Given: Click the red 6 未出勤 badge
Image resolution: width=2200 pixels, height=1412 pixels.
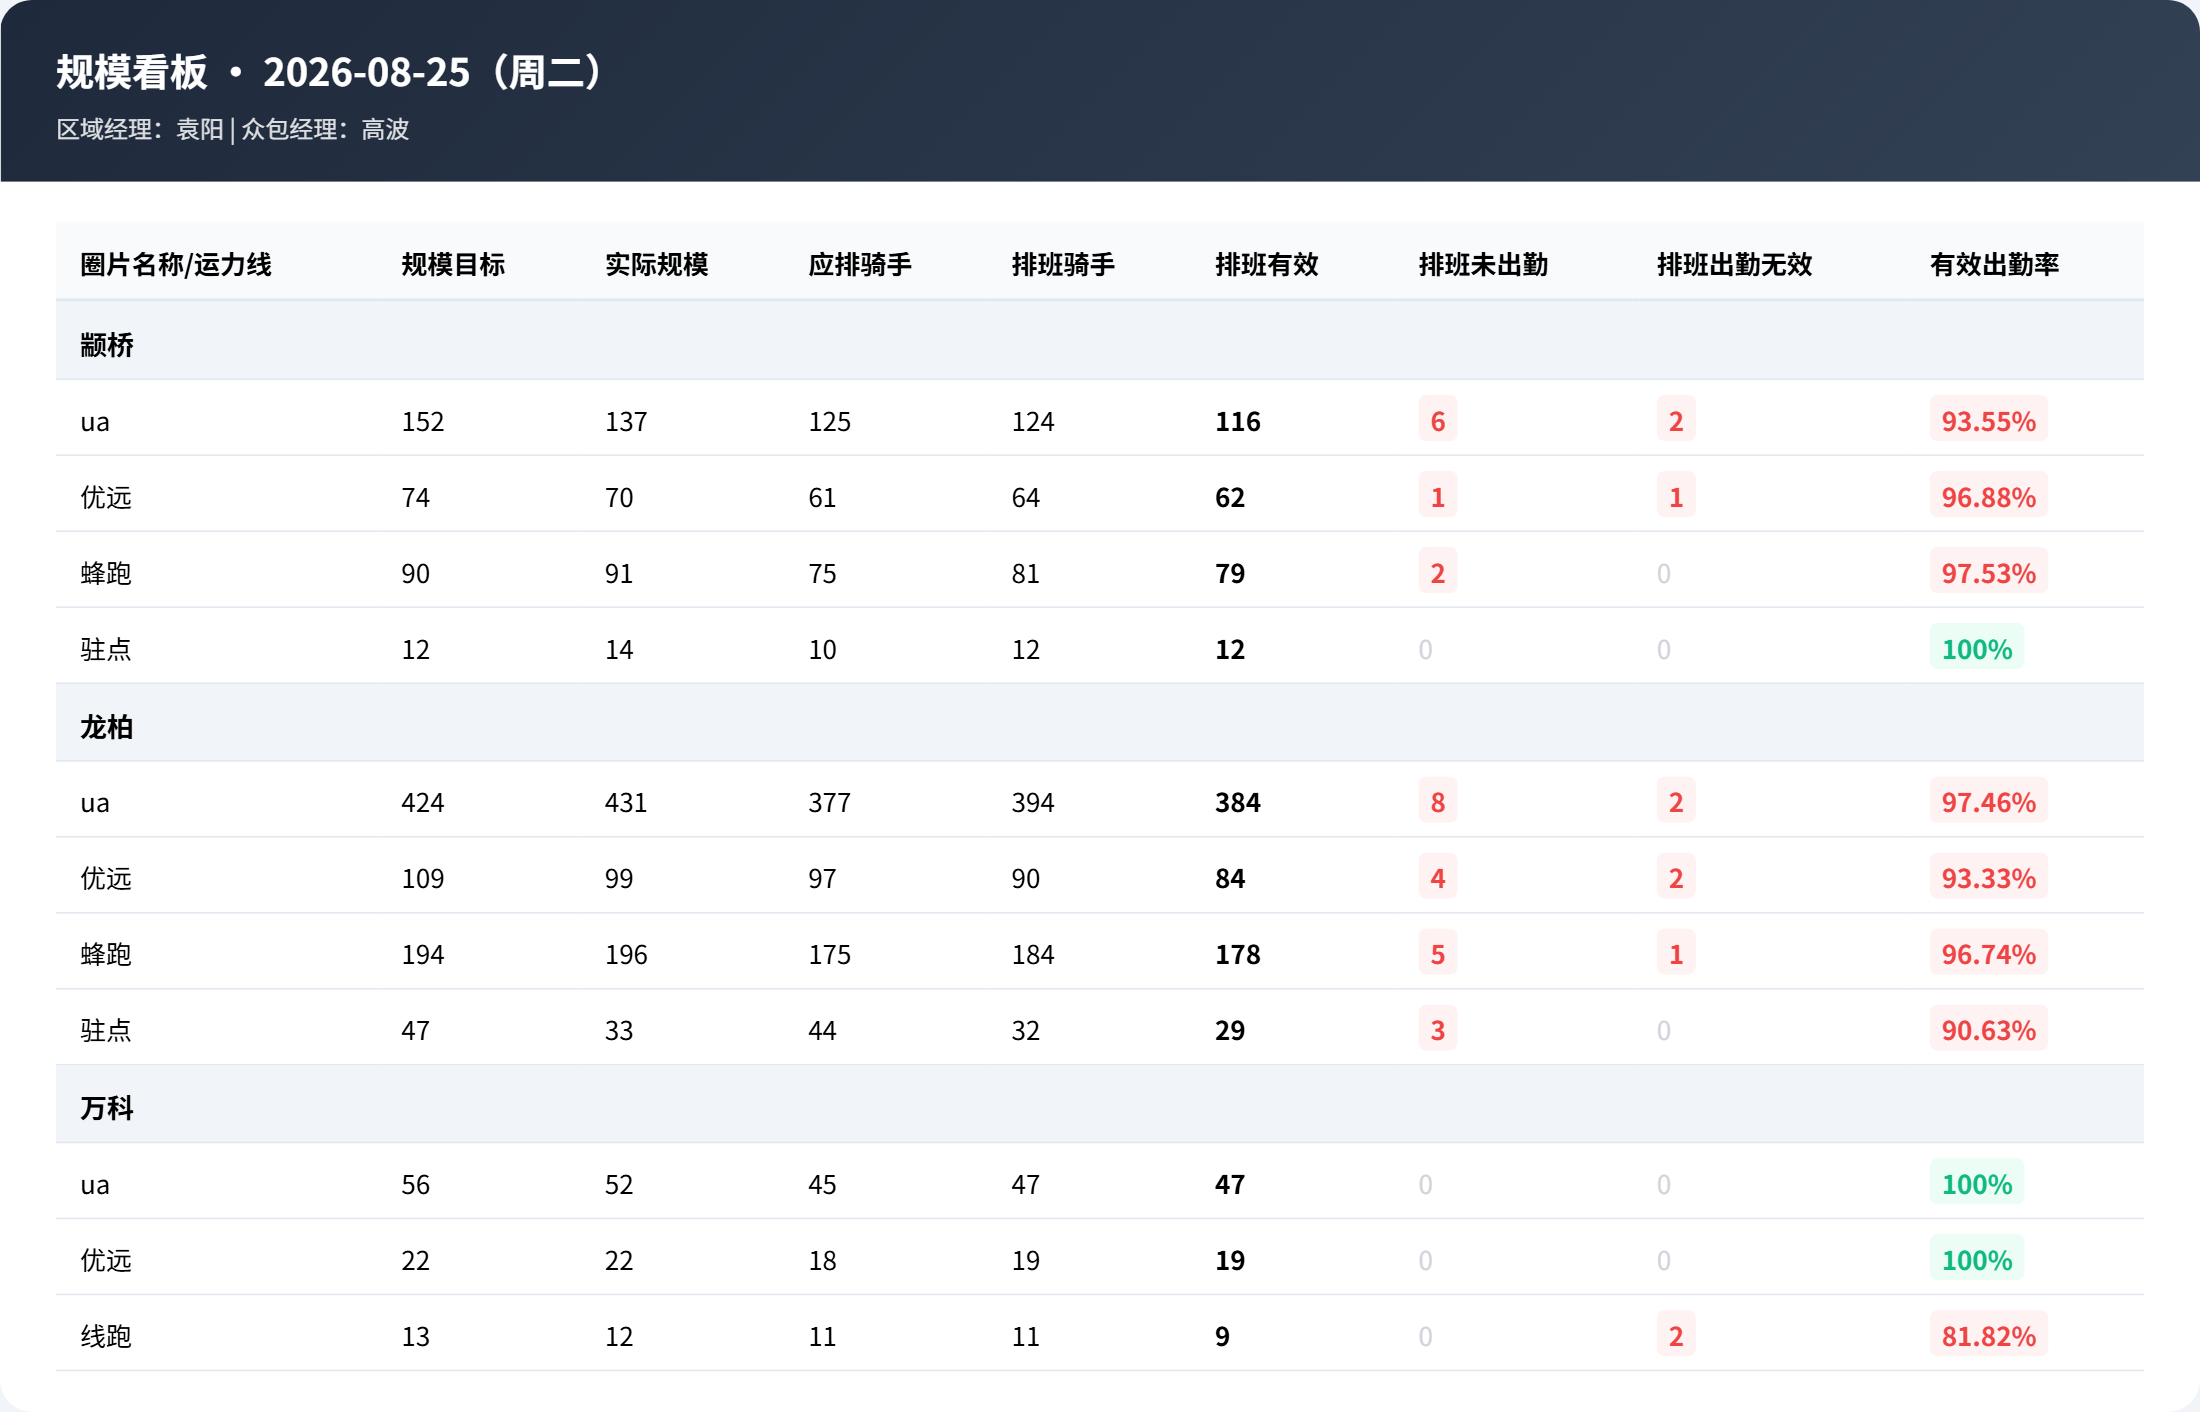Looking at the screenshot, I should (1437, 419).
